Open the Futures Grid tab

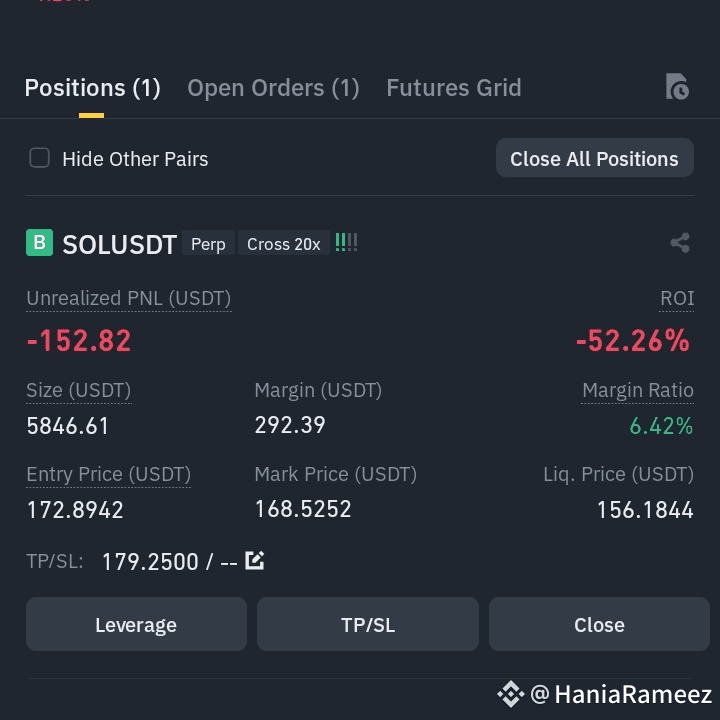click(454, 88)
